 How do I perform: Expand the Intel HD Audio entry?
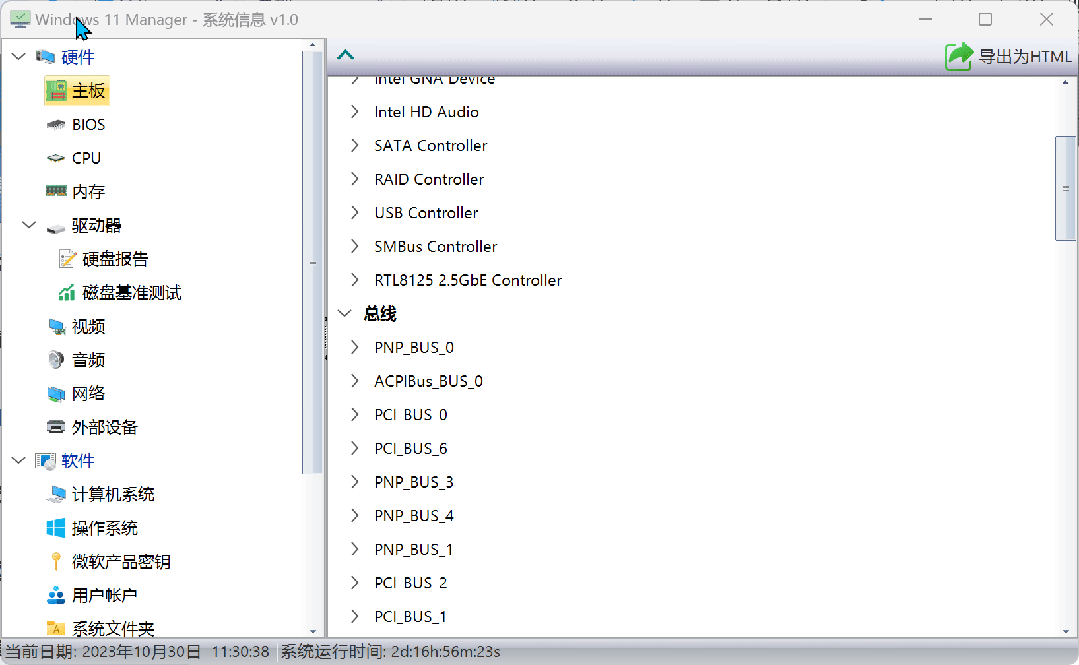(354, 112)
